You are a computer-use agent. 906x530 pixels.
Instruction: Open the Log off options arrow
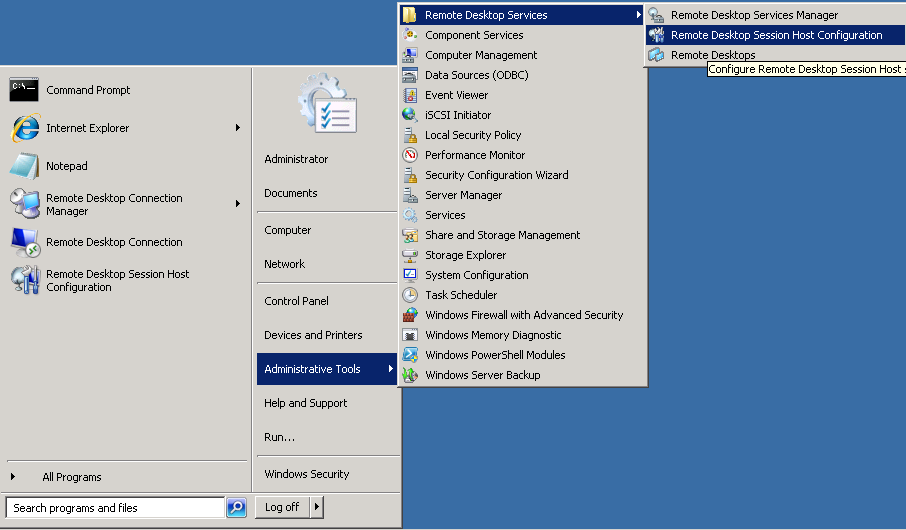pyautogui.click(x=317, y=507)
